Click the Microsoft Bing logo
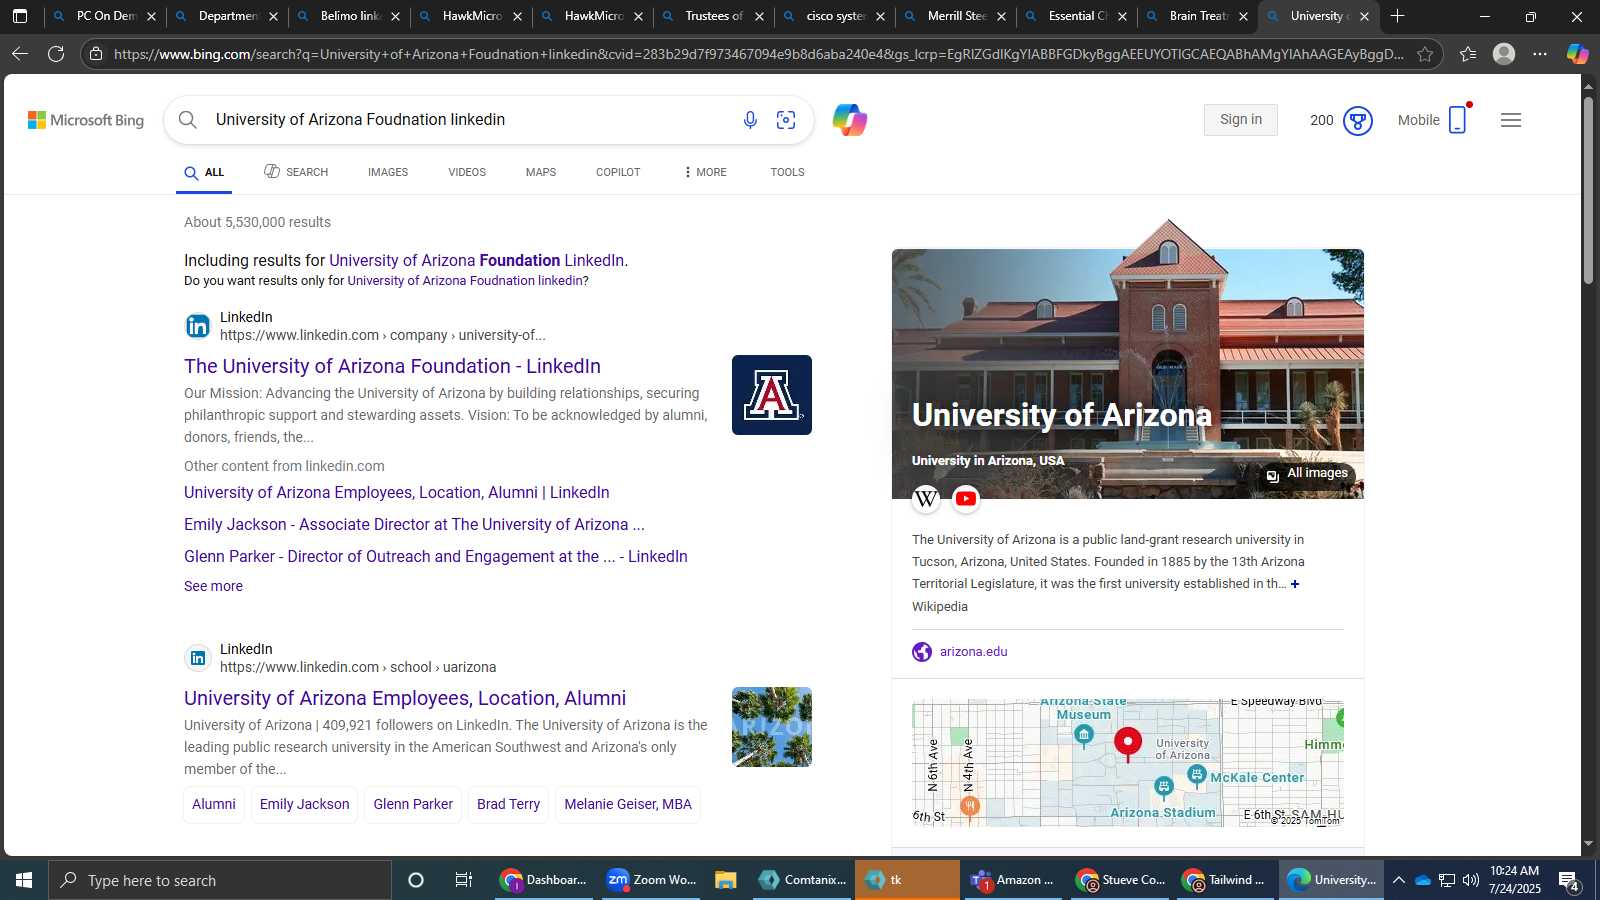 coord(86,120)
